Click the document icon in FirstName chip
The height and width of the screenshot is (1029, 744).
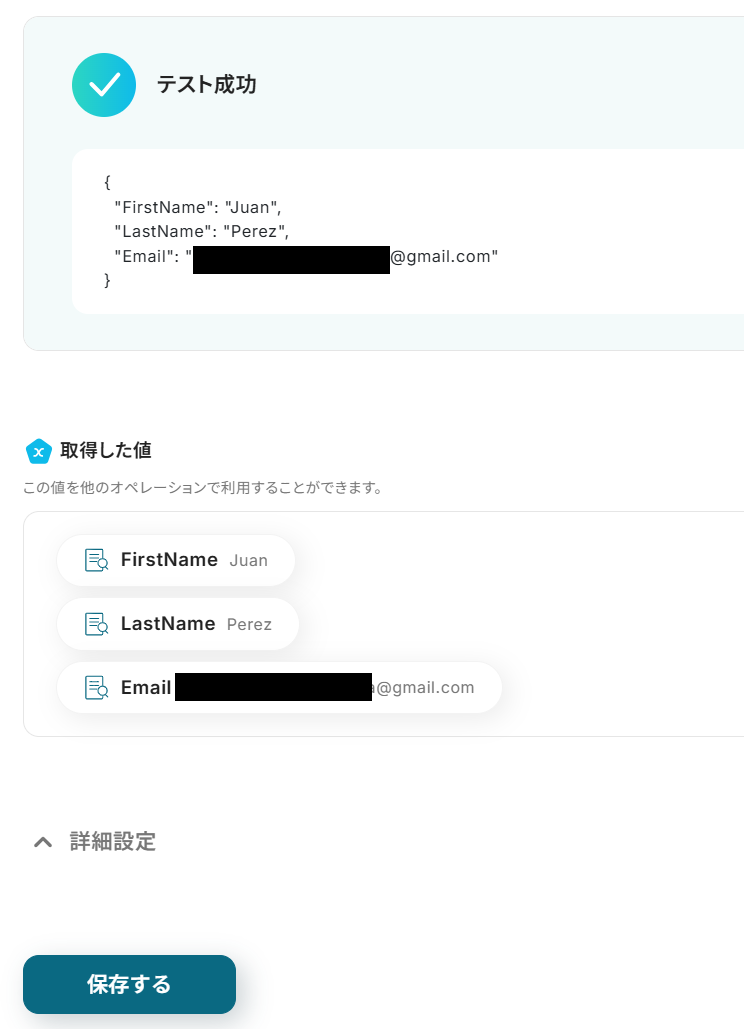(96, 560)
